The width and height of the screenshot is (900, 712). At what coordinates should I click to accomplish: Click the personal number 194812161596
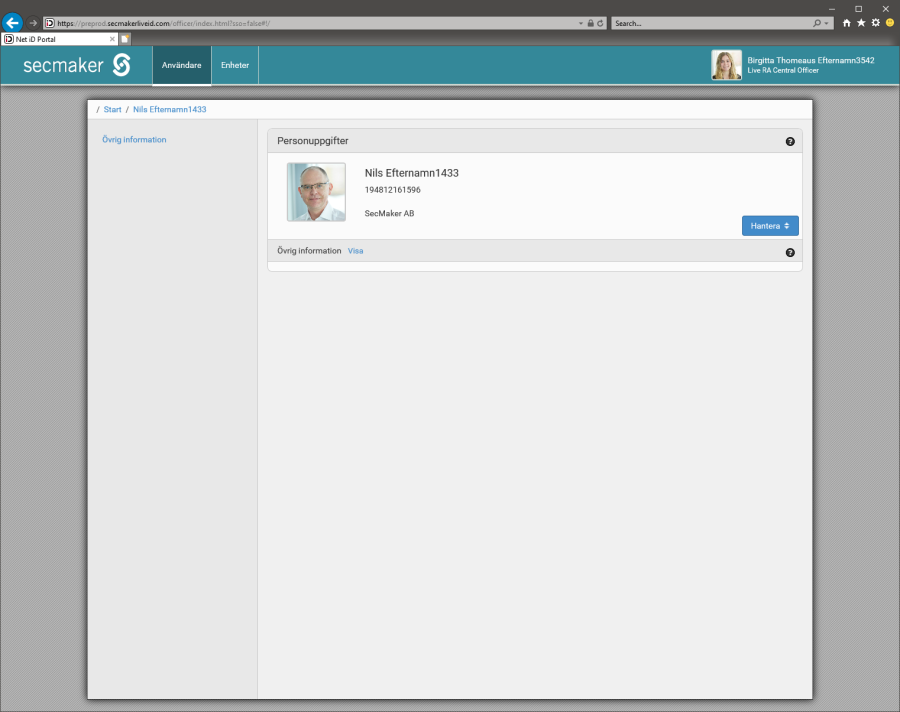393,190
